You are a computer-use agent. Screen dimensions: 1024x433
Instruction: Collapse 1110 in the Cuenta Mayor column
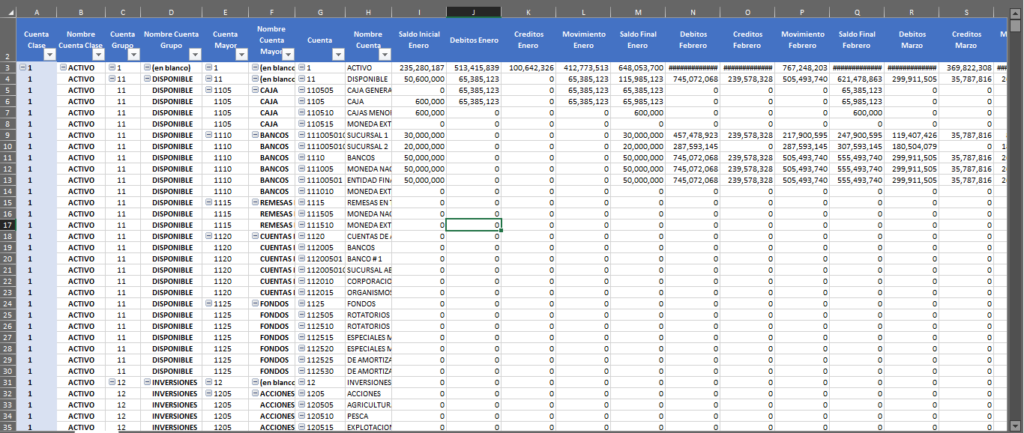(208, 135)
